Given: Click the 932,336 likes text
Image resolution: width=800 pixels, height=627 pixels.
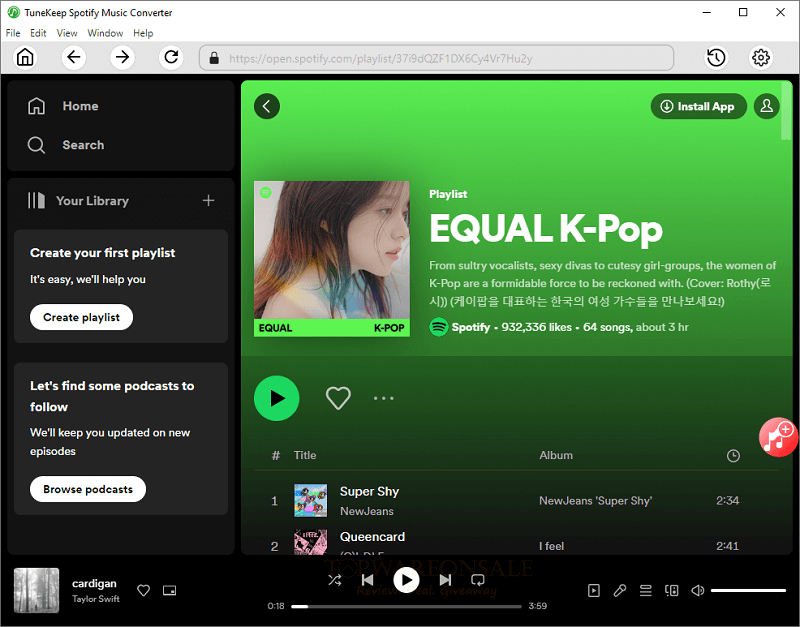Looking at the screenshot, I should pyautogui.click(x=536, y=327).
